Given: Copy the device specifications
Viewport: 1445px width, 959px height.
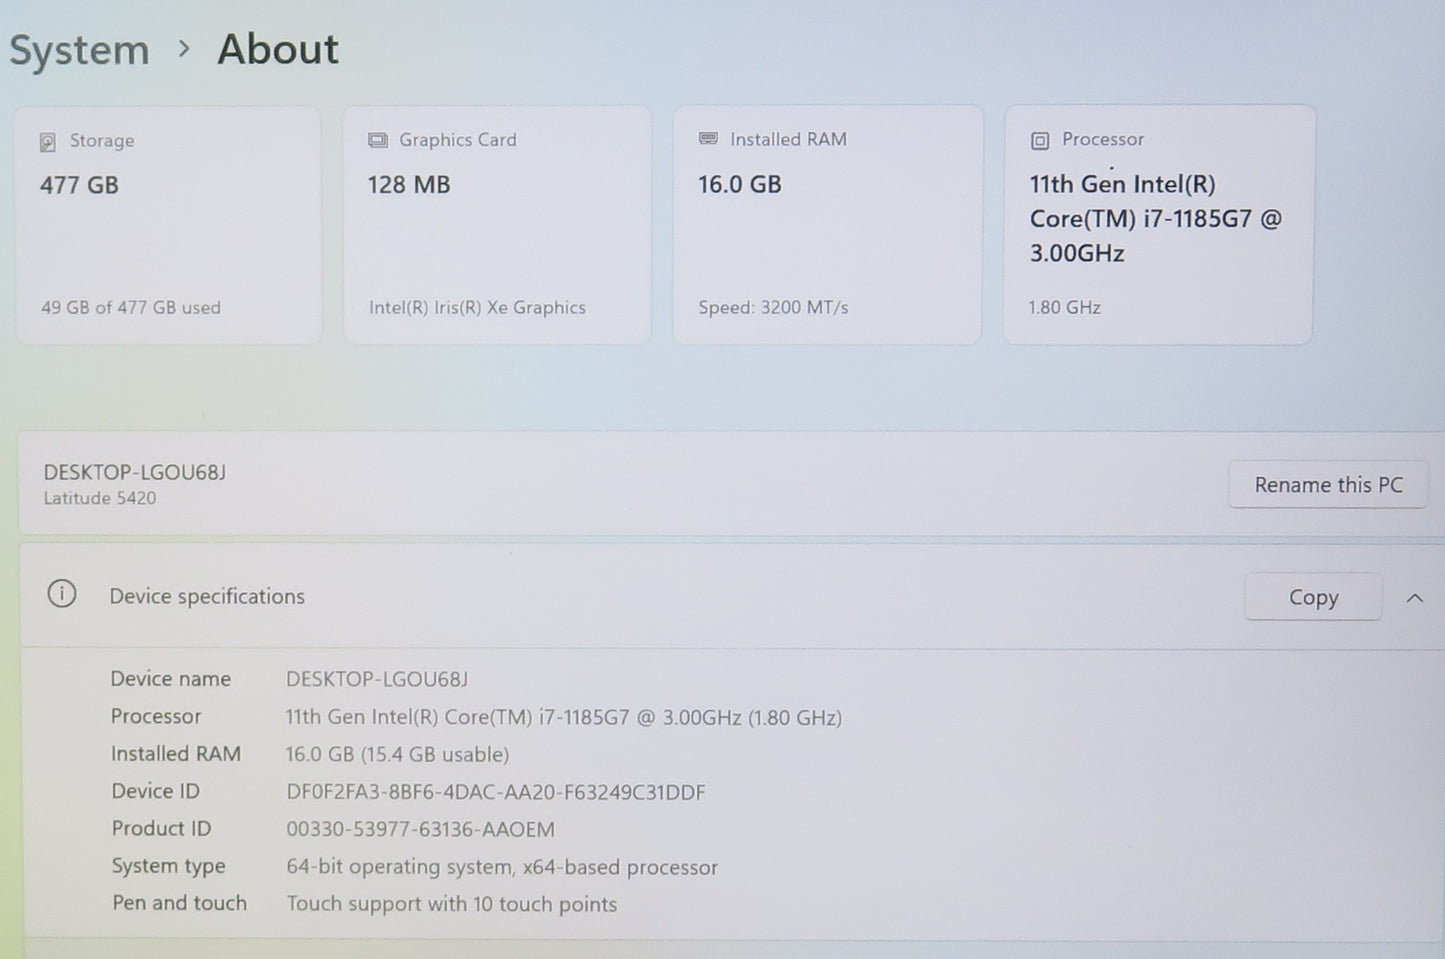Looking at the screenshot, I should [1312, 597].
